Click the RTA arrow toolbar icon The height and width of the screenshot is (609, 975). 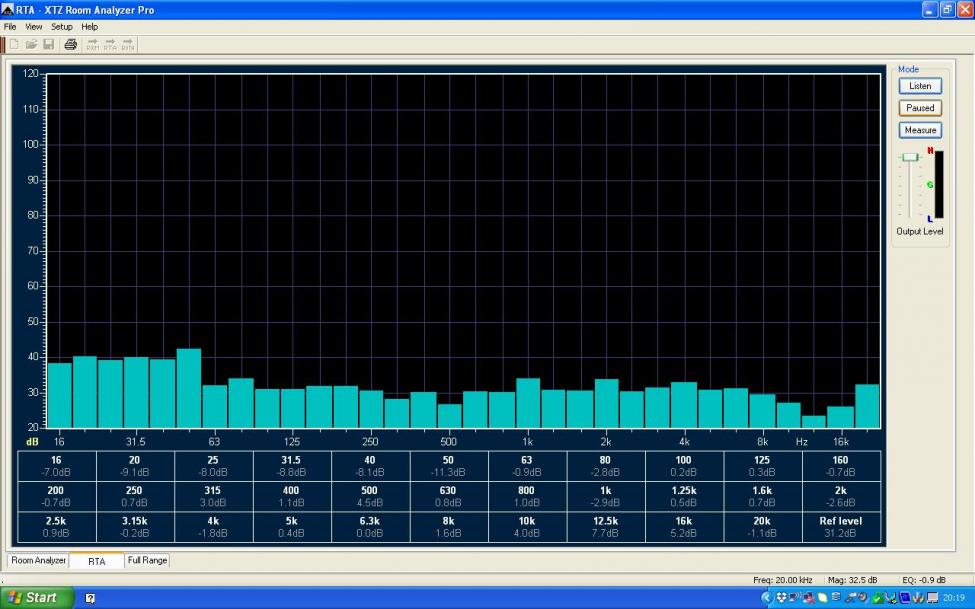[x=110, y=44]
